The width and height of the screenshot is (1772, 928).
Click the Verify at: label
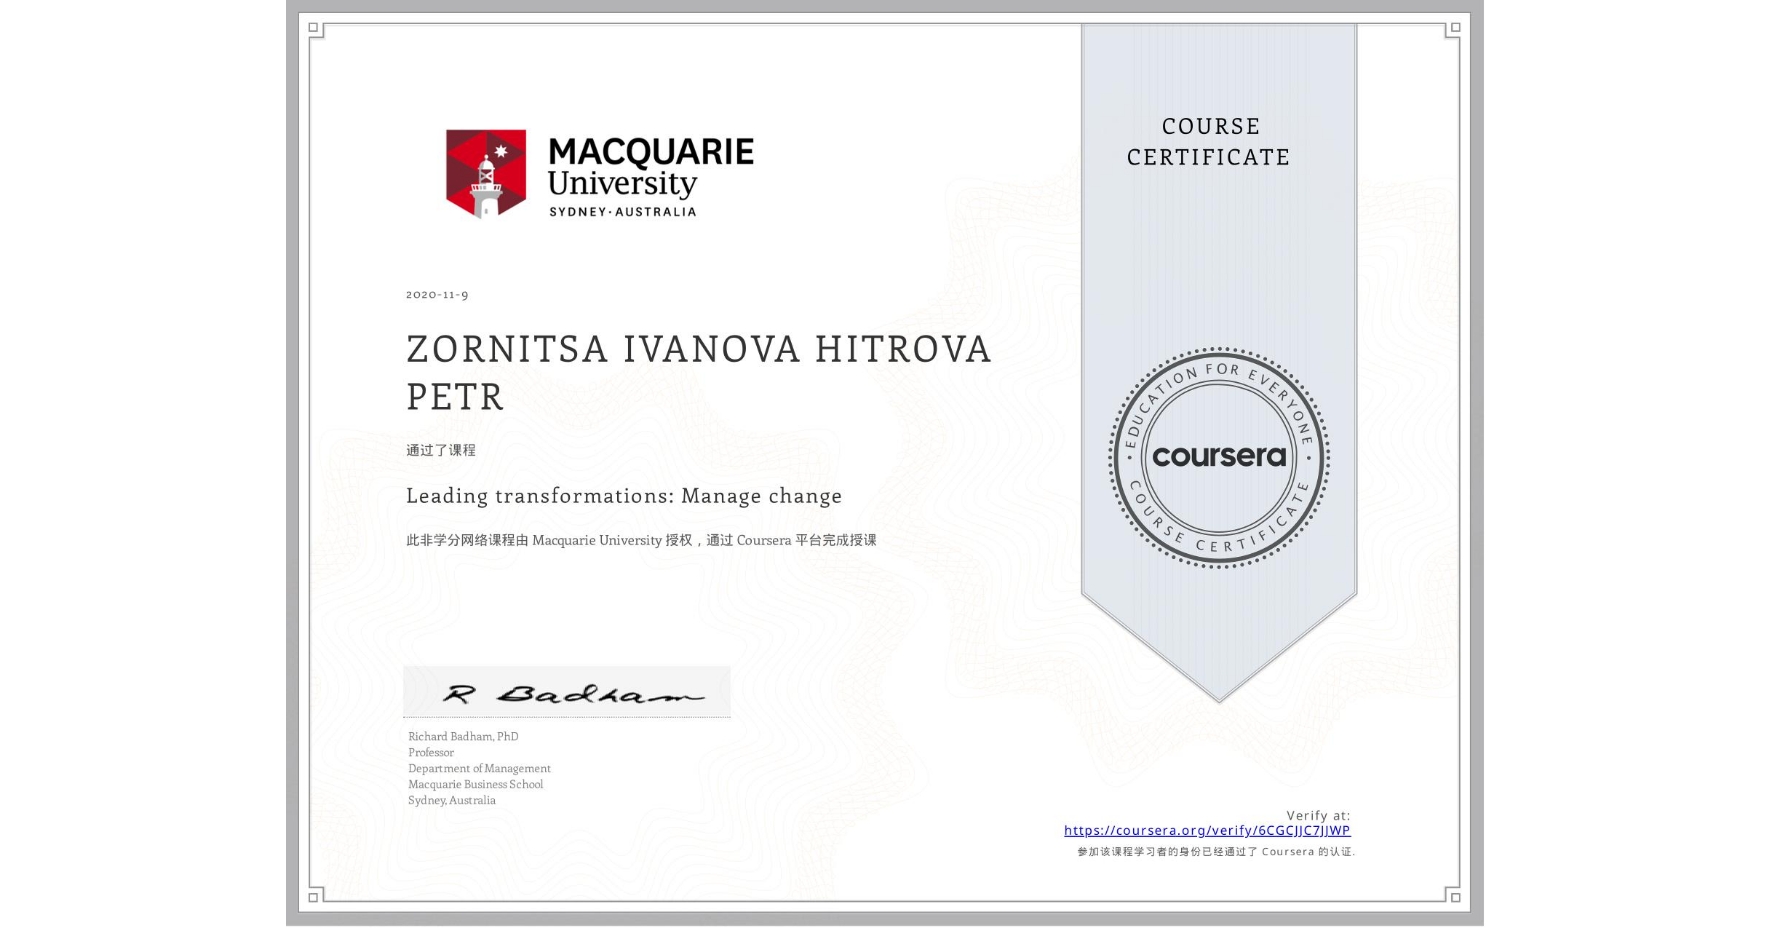1318,815
